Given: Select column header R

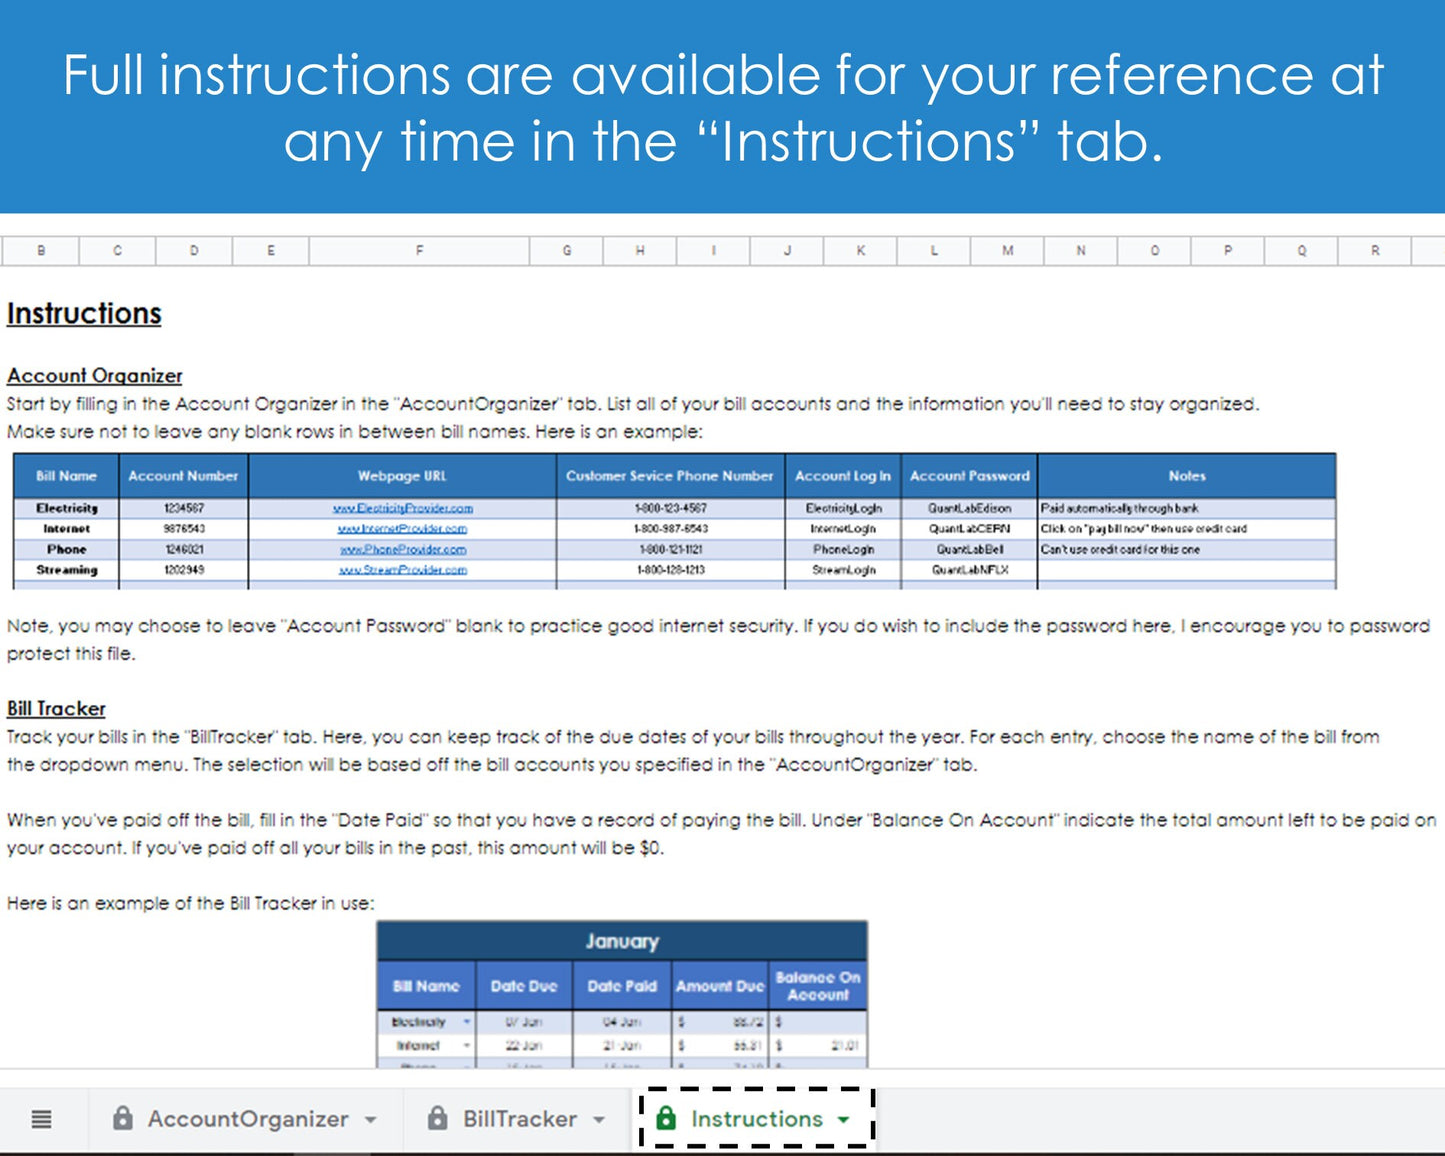Looking at the screenshot, I should 1375,250.
